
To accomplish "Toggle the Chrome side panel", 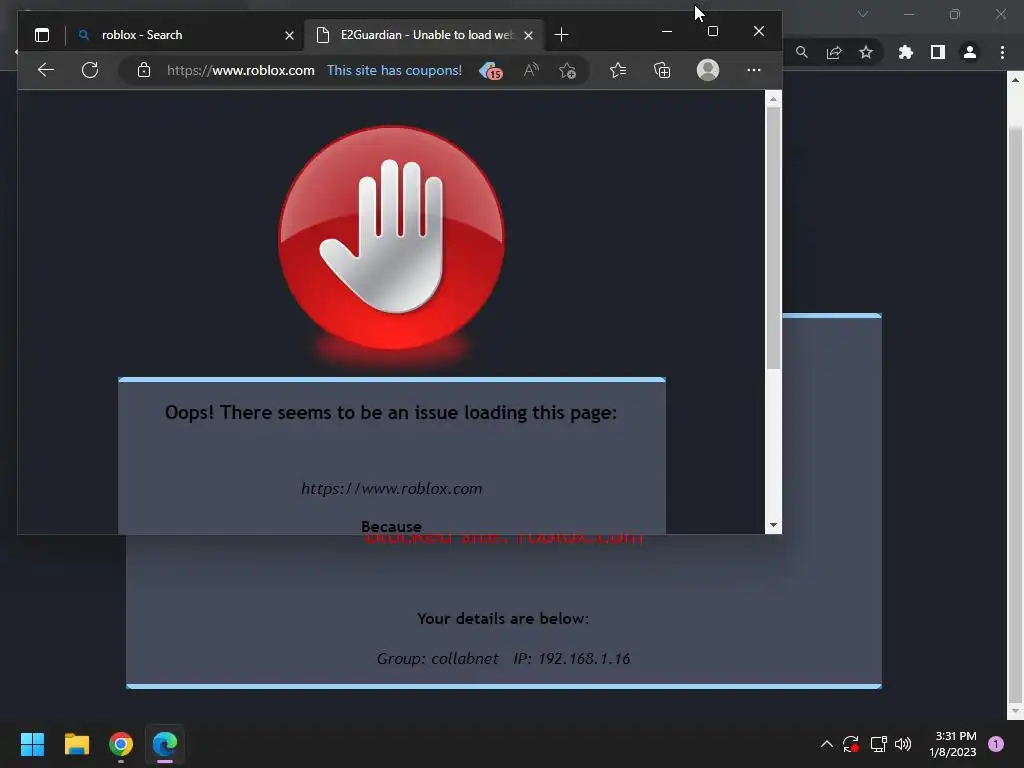I will pyautogui.click(x=938, y=52).
